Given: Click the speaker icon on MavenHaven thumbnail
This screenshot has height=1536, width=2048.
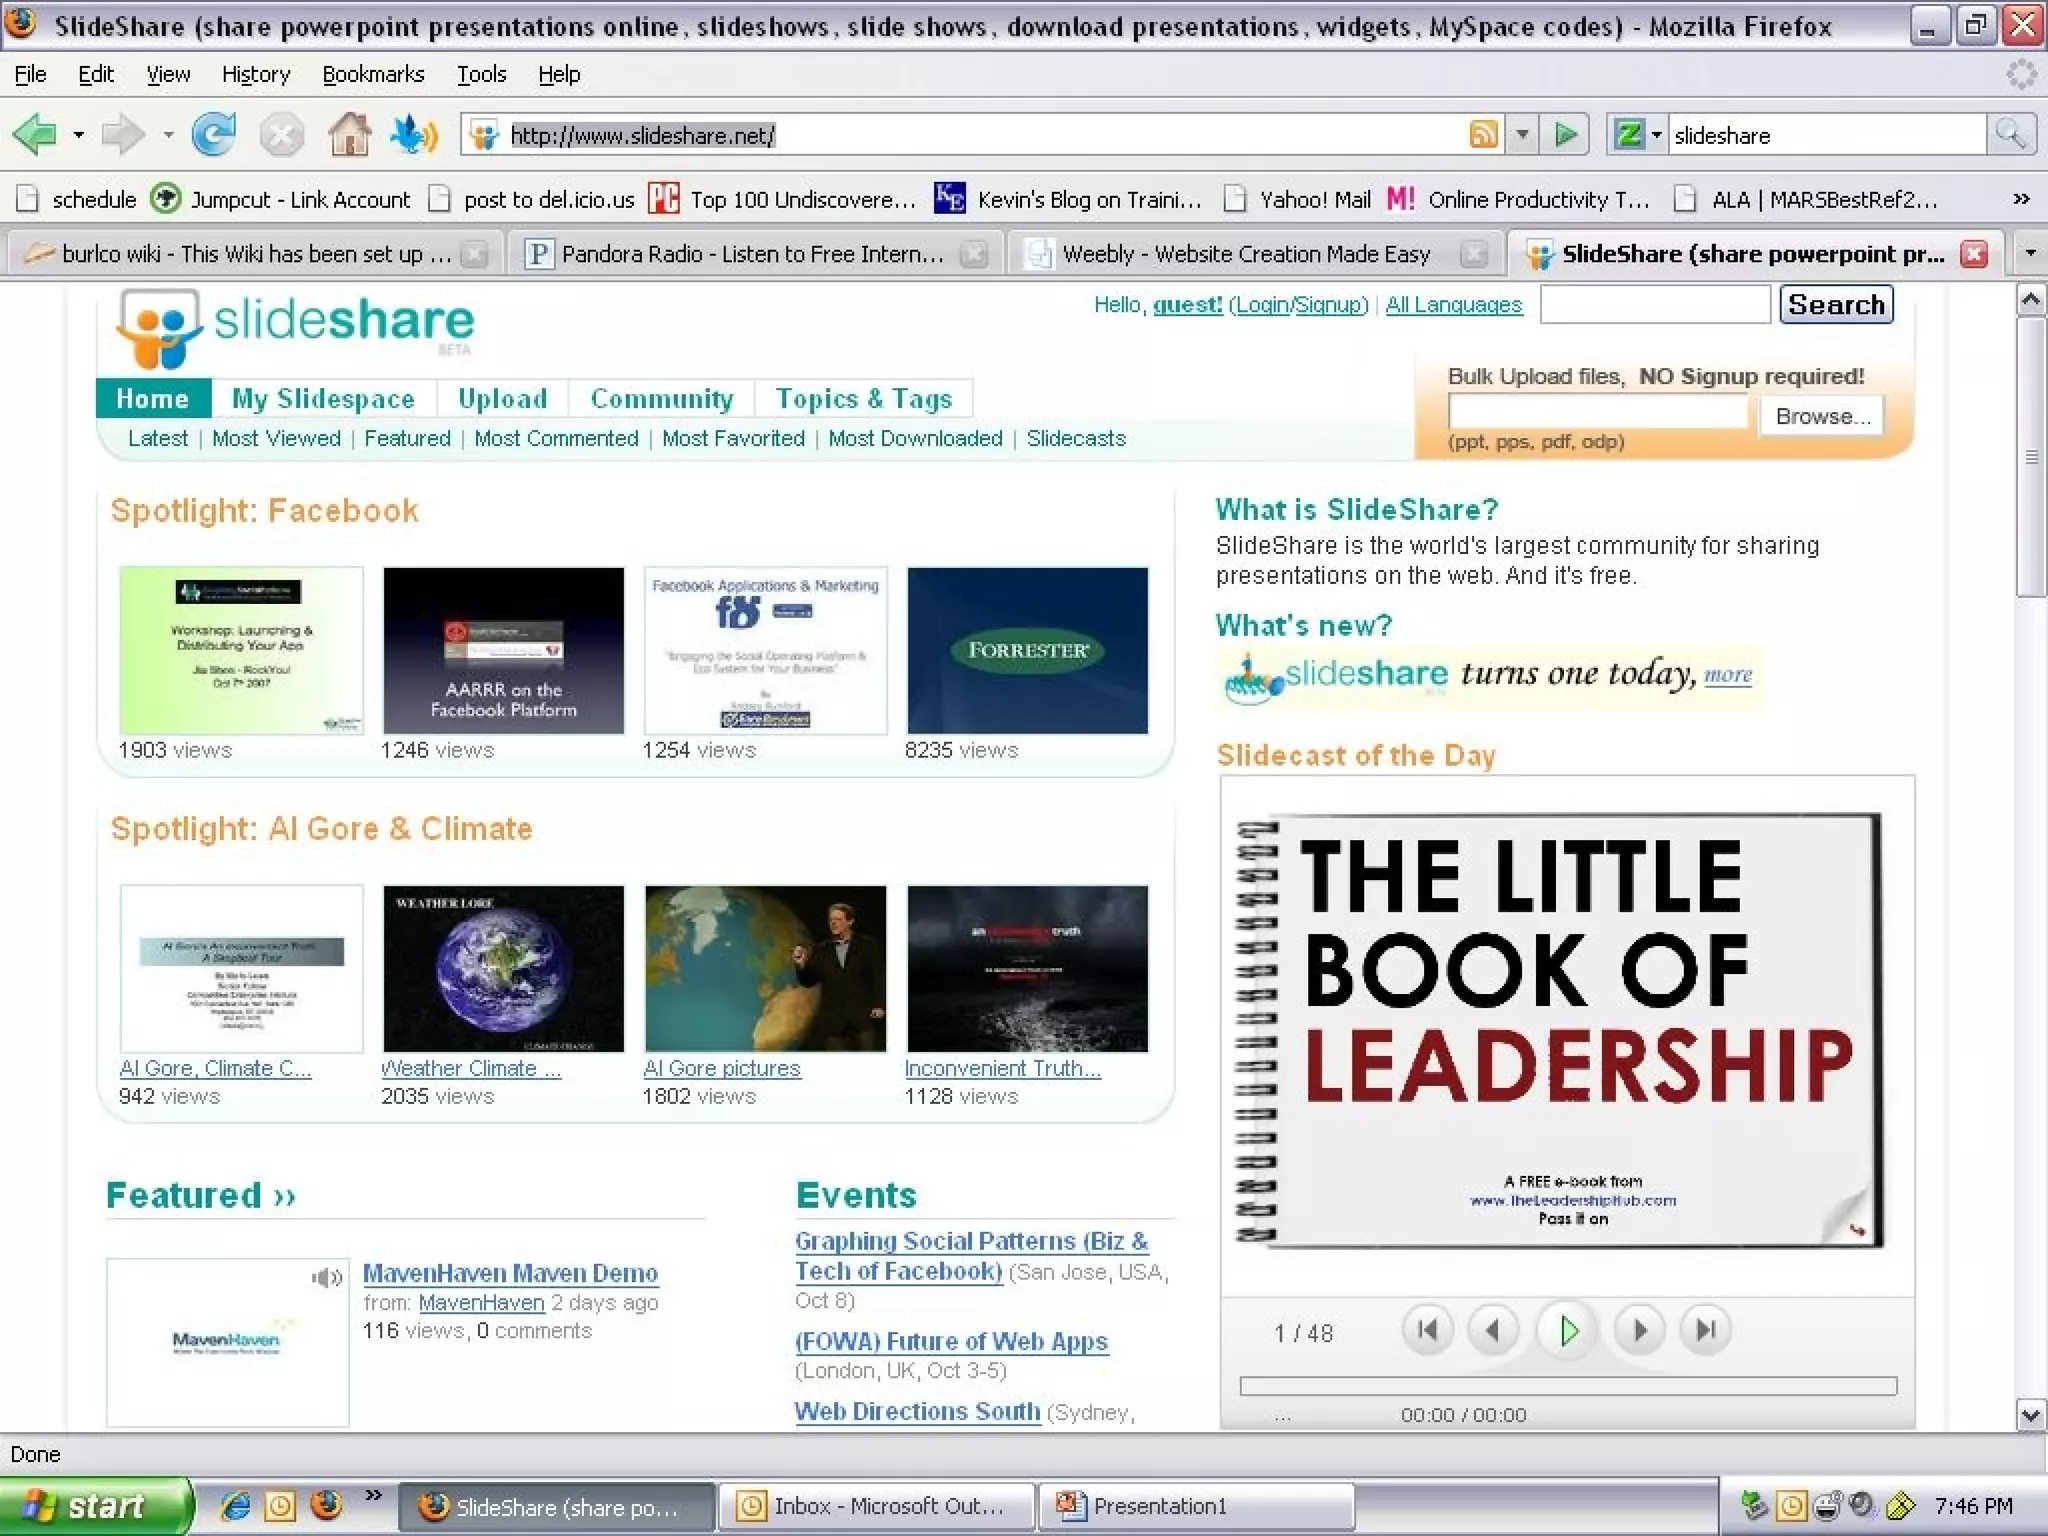Looking at the screenshot, I should click(x=326, y=1277).
